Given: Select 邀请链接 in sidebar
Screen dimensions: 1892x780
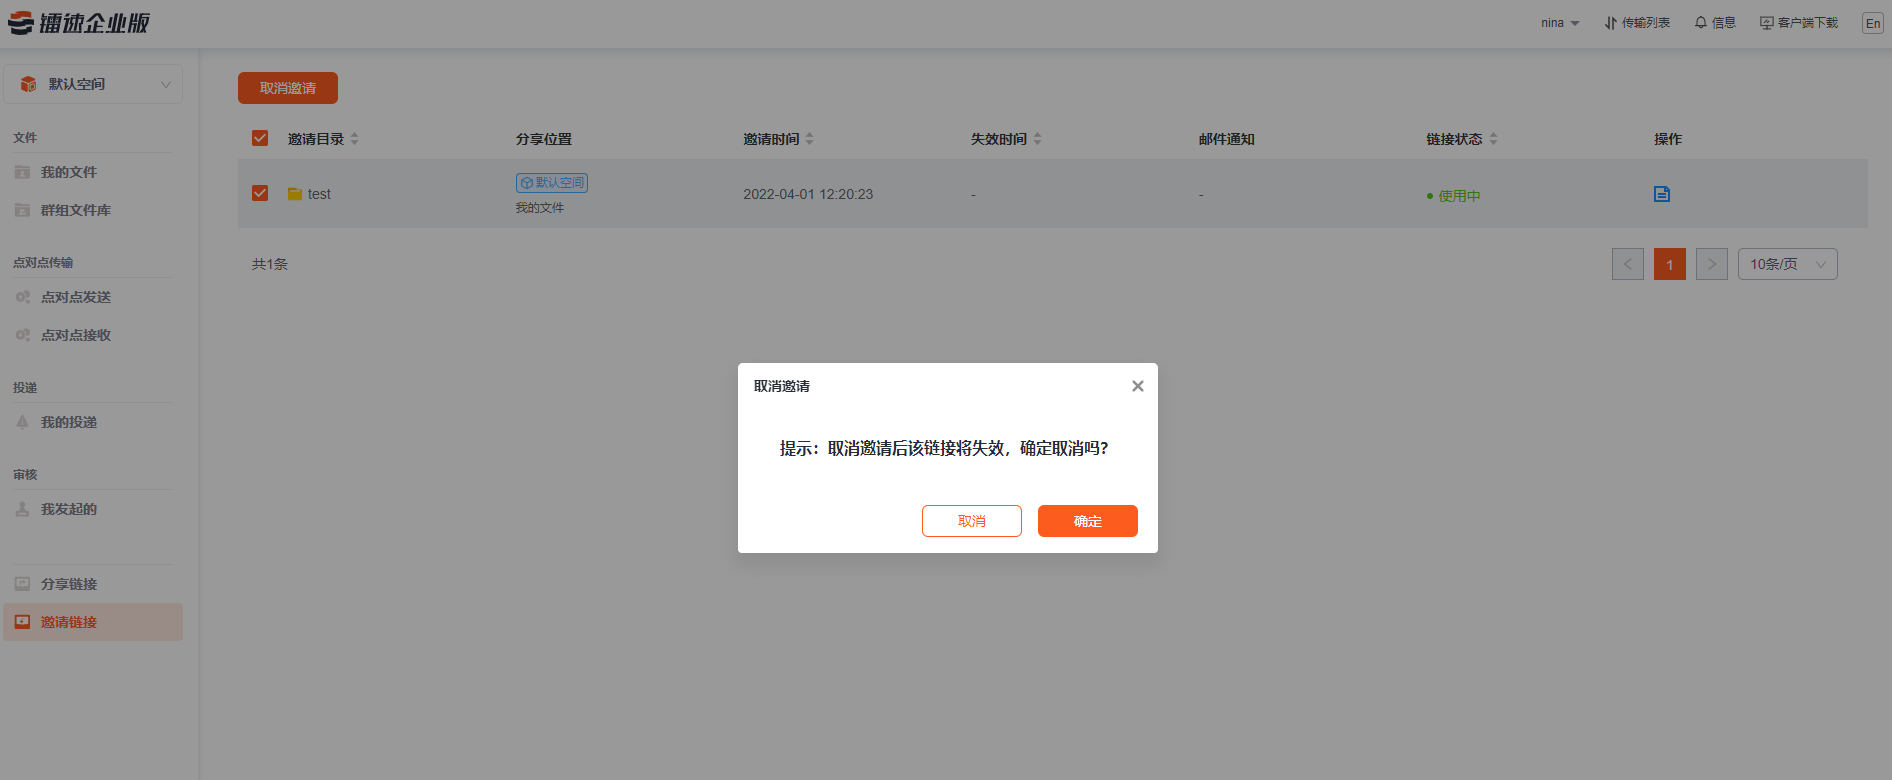Looking at the screenshot, I should coord(93,622).
